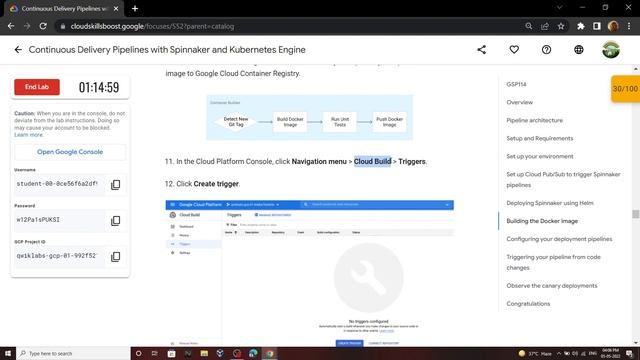Click the Username field value

point(59,184)
